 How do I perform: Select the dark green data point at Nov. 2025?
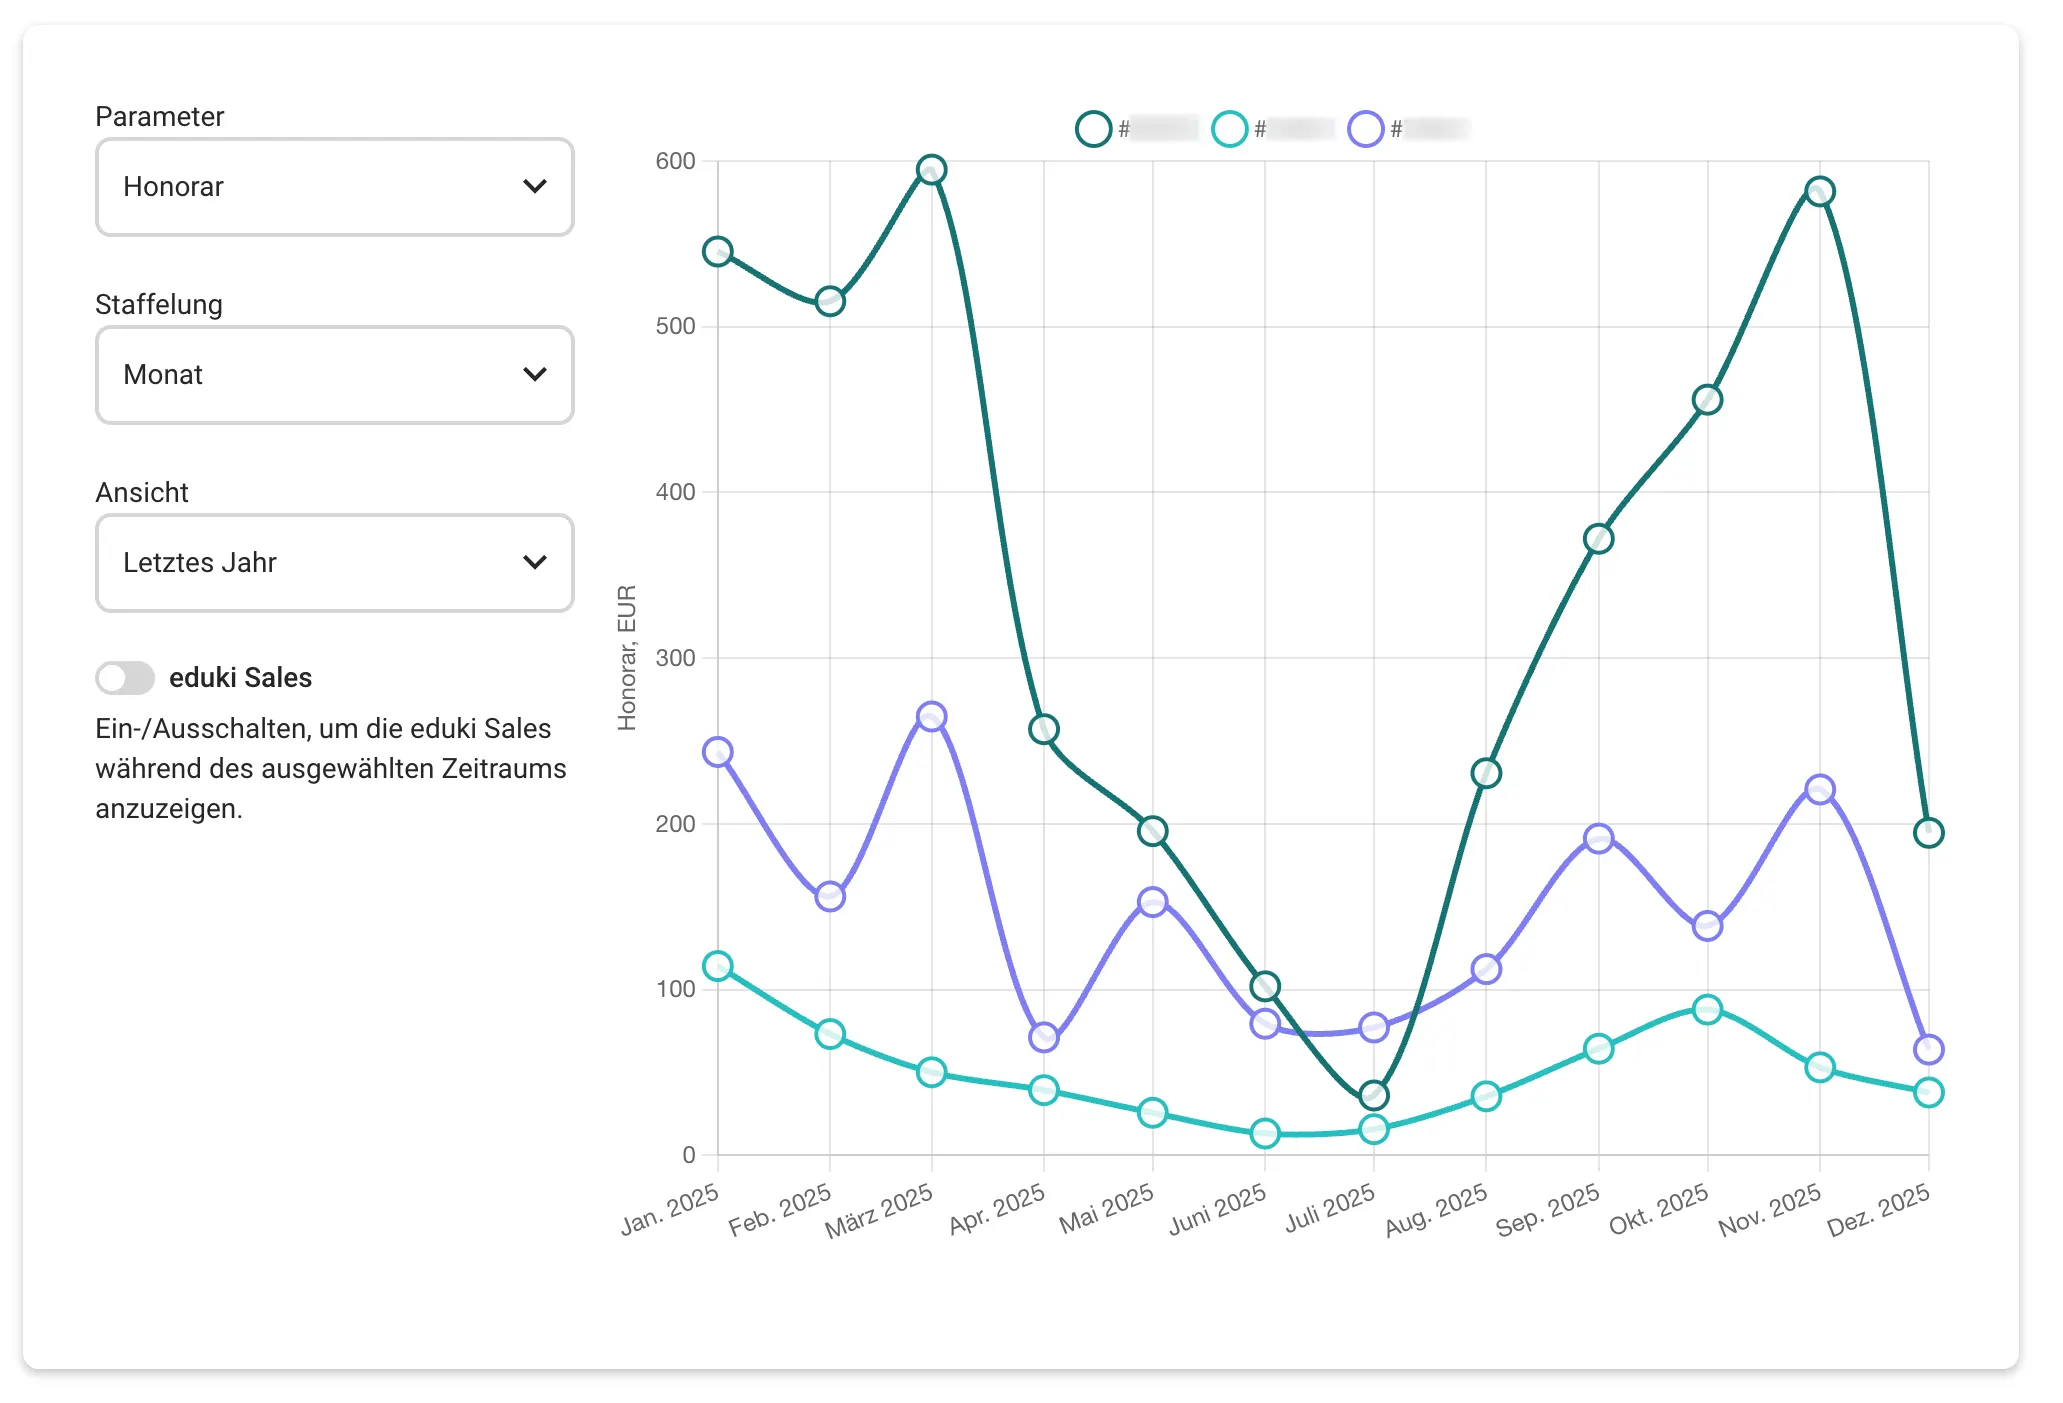[x=1819, y=191]
